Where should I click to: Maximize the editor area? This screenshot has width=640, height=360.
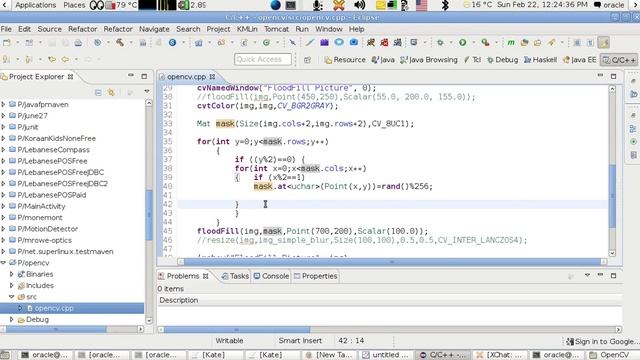point(613,76)
